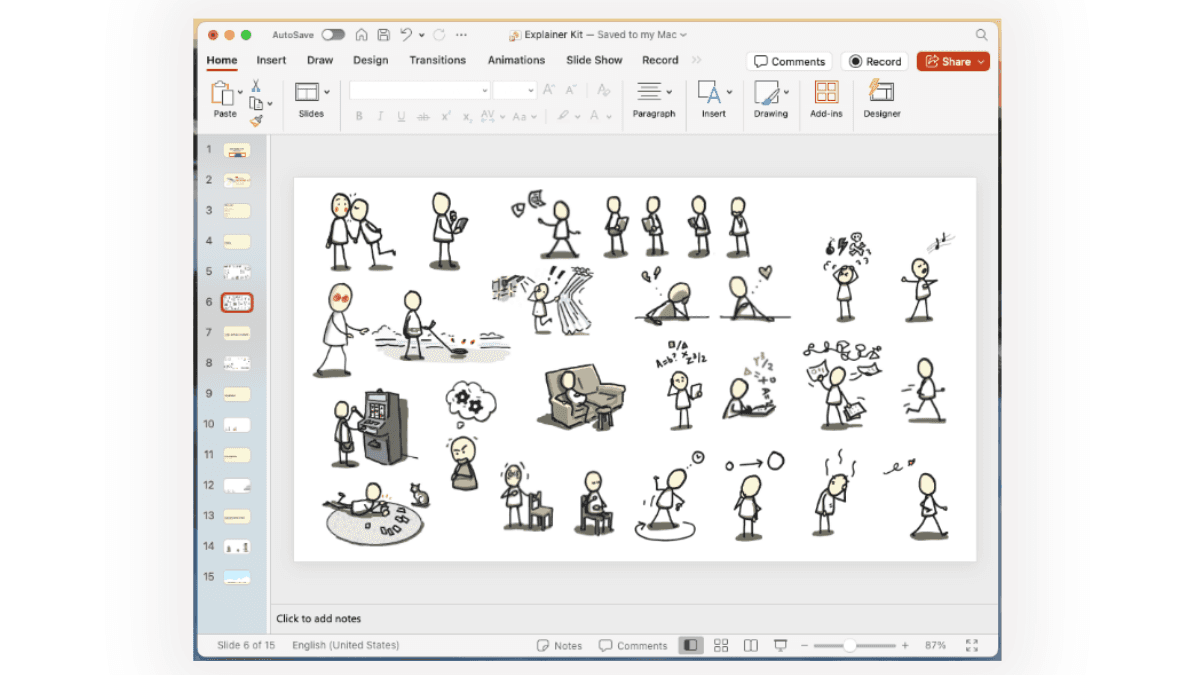
Task: Switch to the Transitions tab
Action: (x=437, y=60)
